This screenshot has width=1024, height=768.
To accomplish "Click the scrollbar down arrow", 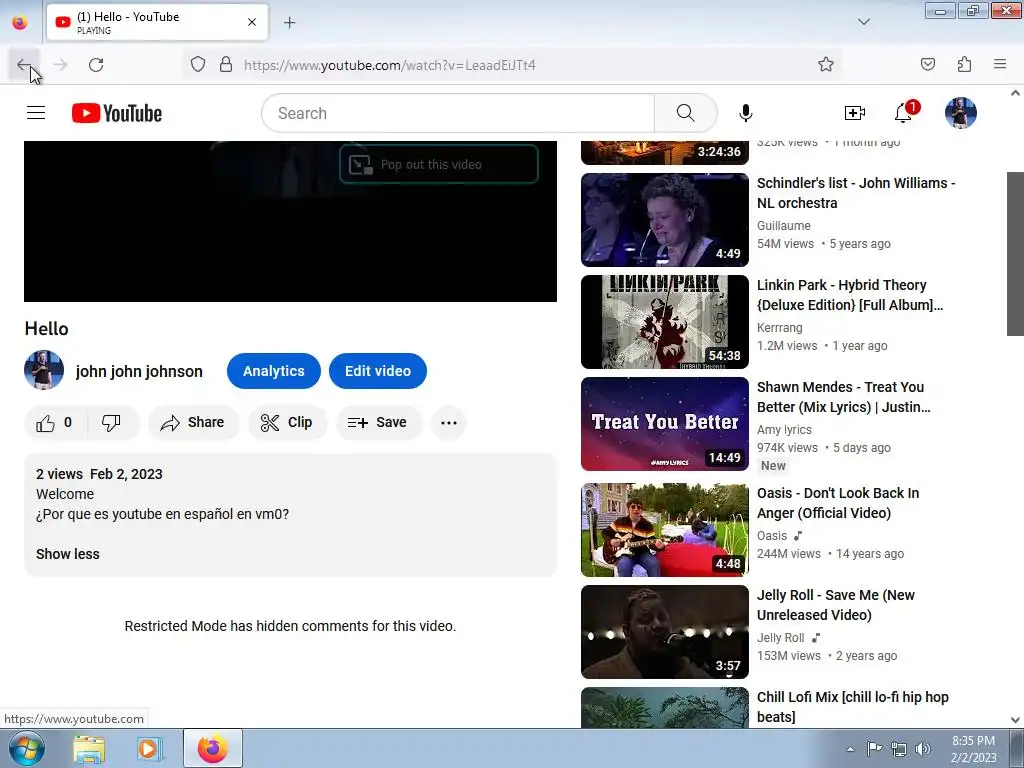I will click(1015, 720).
